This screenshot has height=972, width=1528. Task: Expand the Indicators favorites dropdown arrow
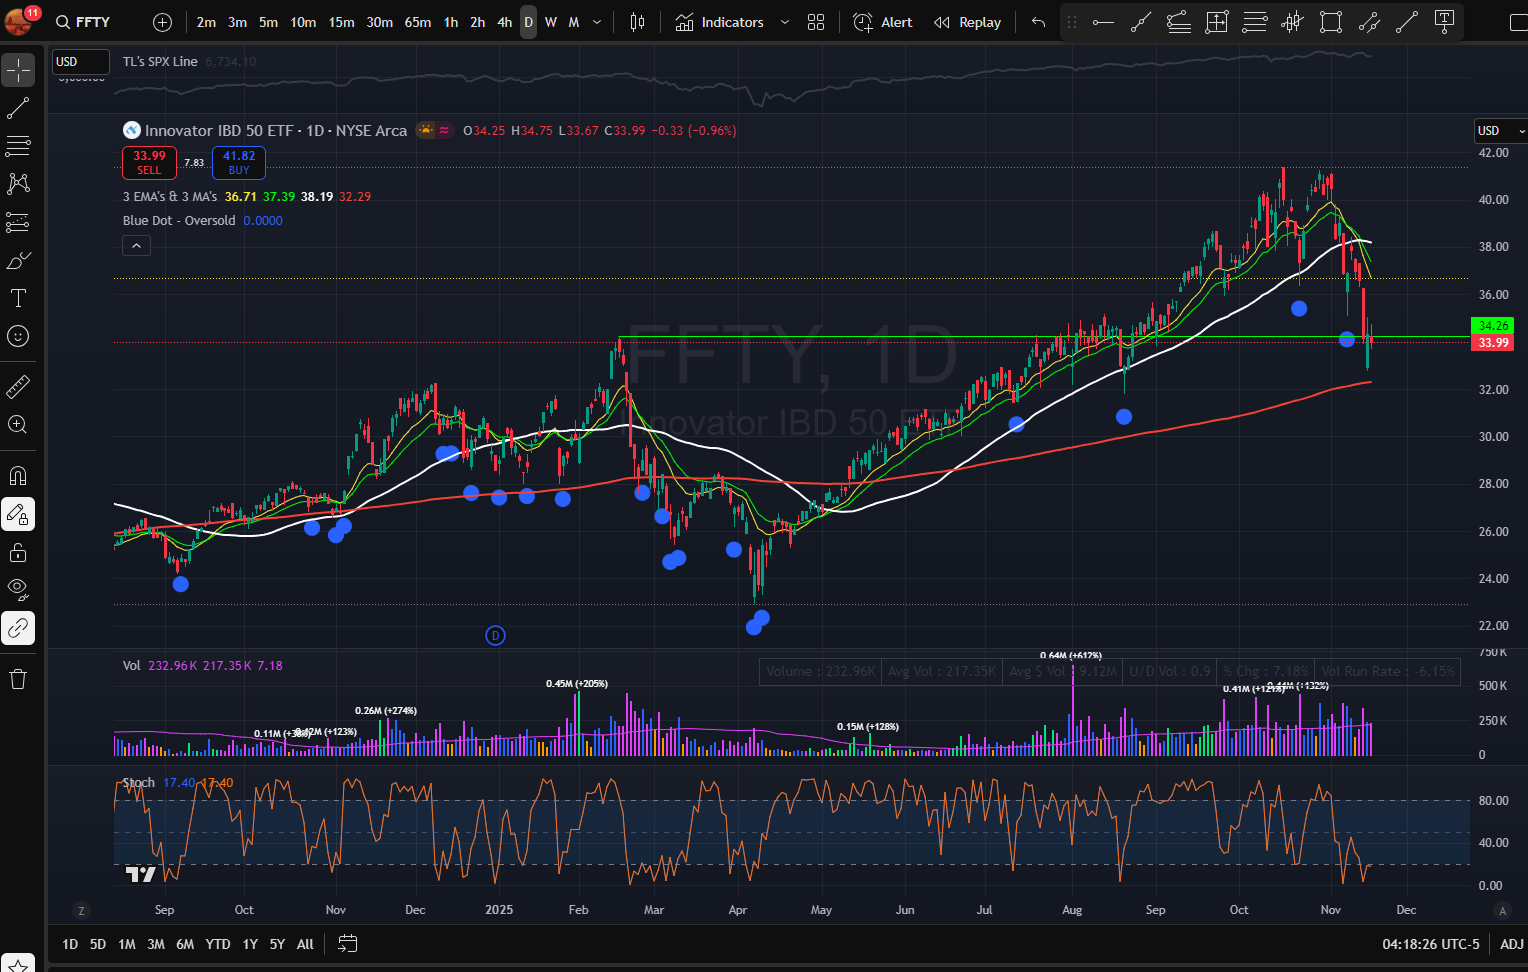point(785,22)
